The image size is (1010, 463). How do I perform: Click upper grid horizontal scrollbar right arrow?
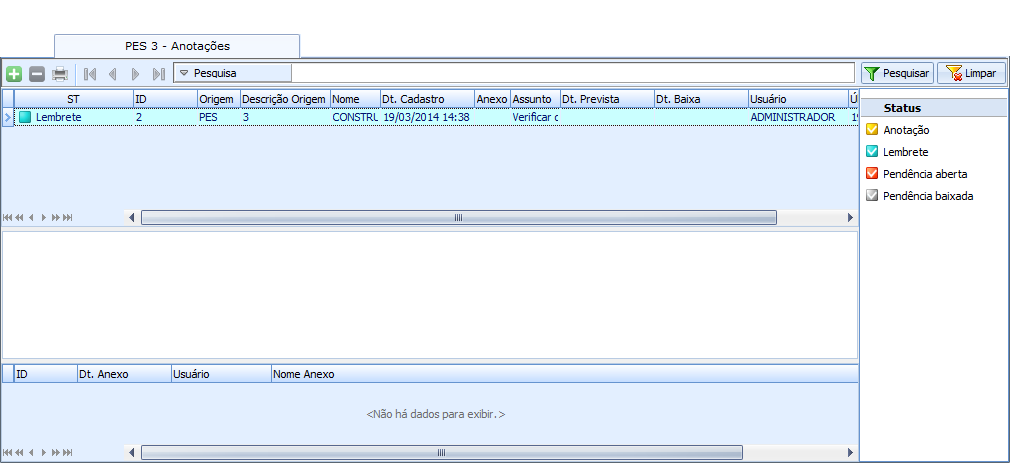(x=850, y=218)
